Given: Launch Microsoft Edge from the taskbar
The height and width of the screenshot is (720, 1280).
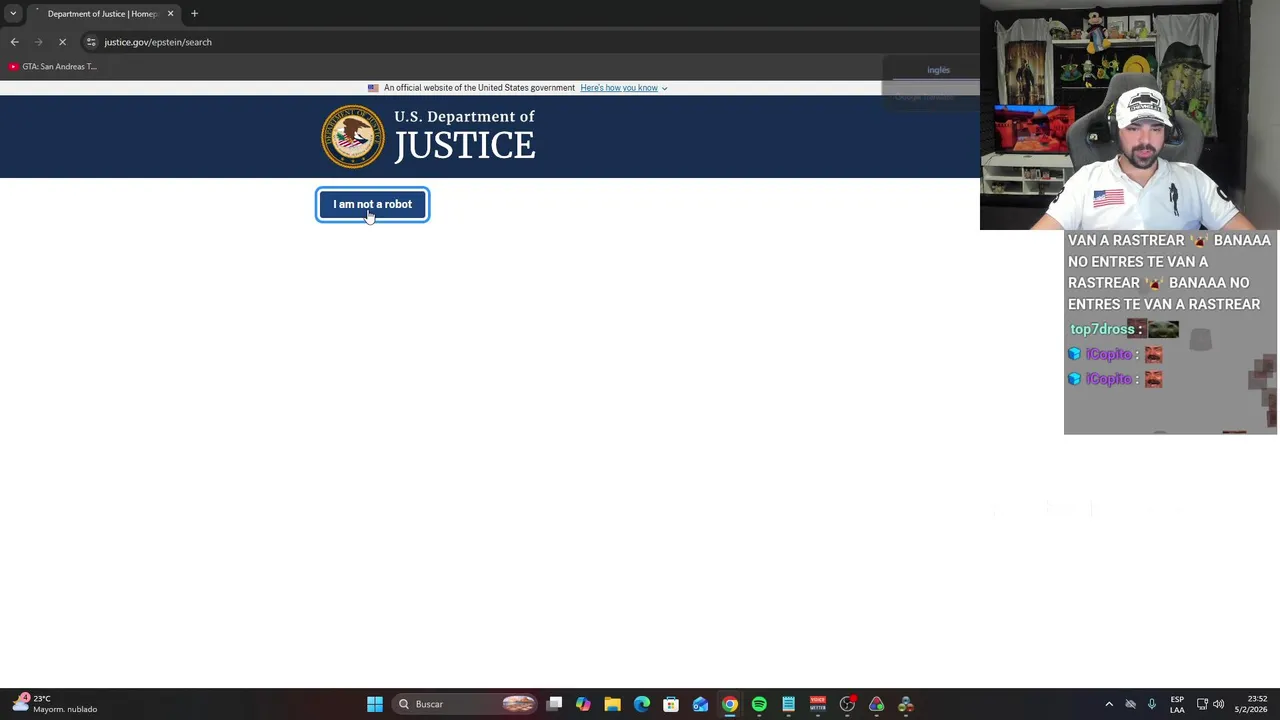Looking at the screenshot, I should click(642, 704).
